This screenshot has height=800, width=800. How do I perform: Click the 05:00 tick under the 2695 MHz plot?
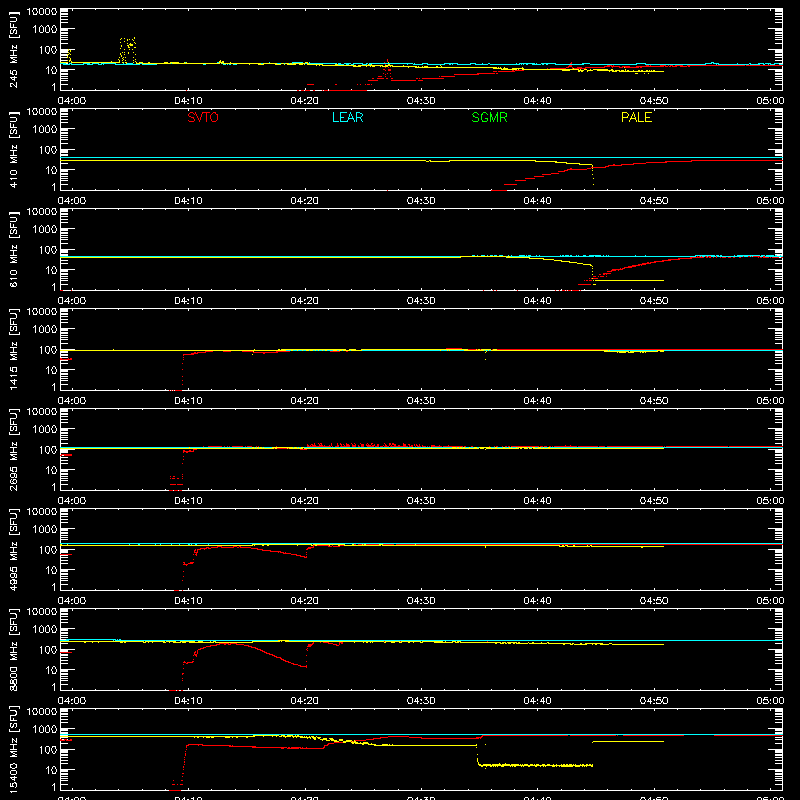[770, 501]
